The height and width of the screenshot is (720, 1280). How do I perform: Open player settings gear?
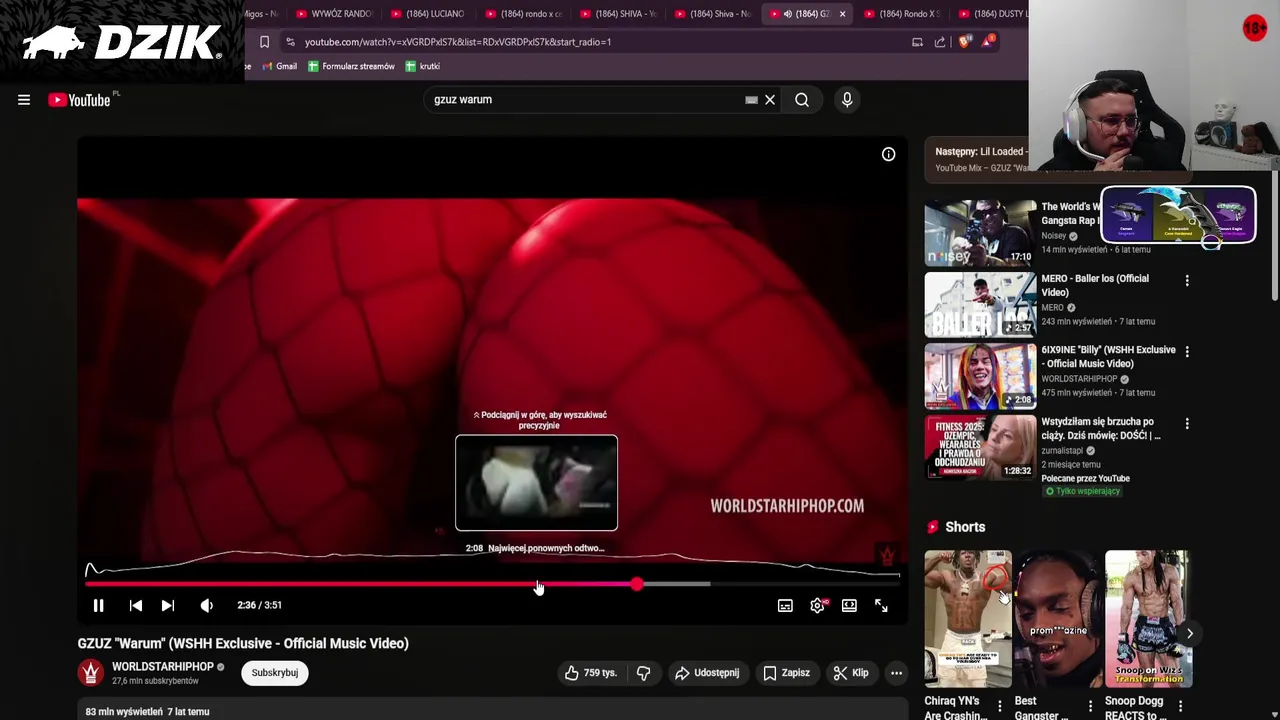point(817,605)
